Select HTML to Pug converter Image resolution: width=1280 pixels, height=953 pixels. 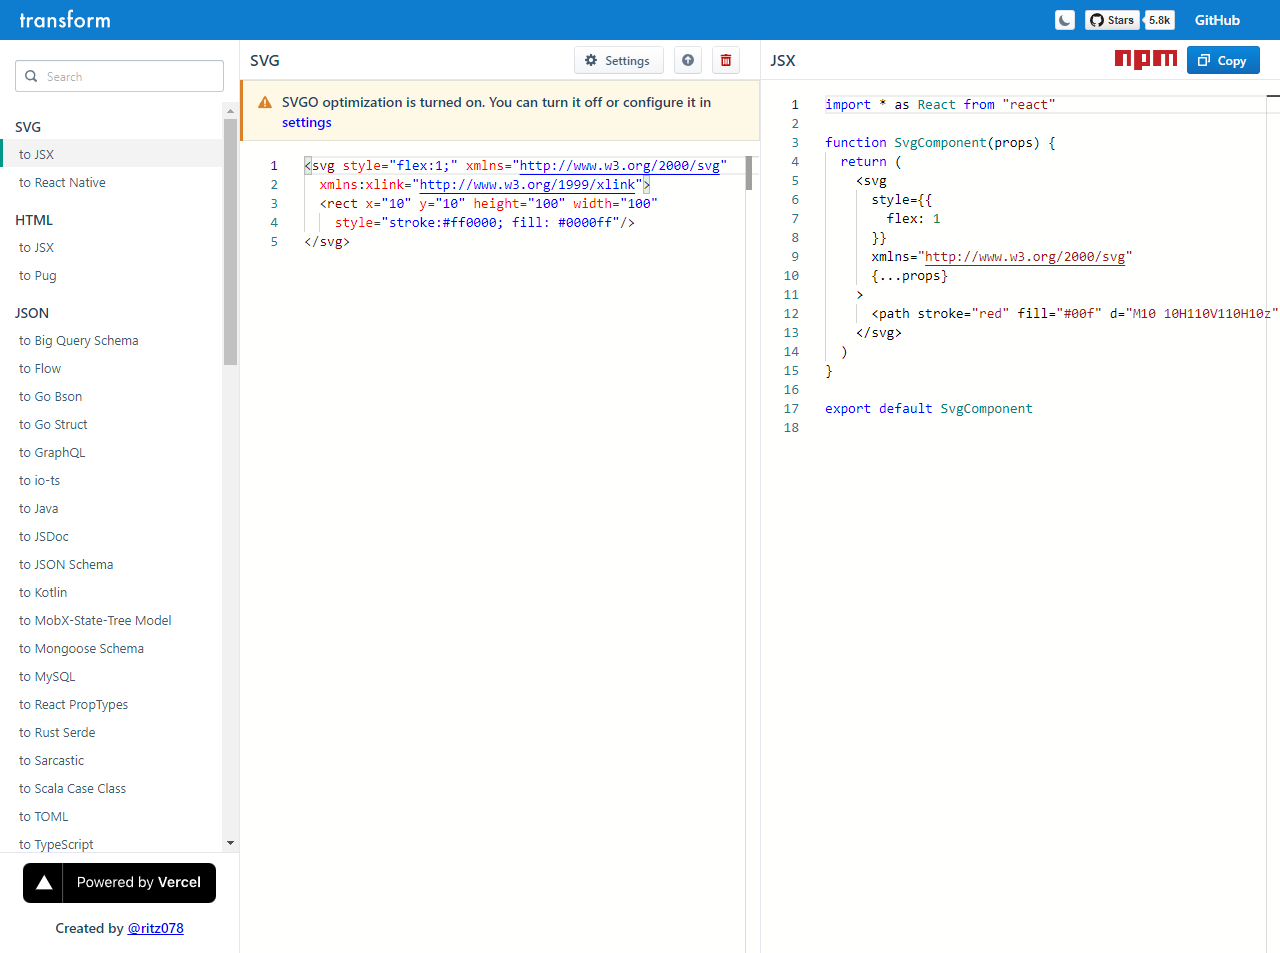(x=38, y=276)
